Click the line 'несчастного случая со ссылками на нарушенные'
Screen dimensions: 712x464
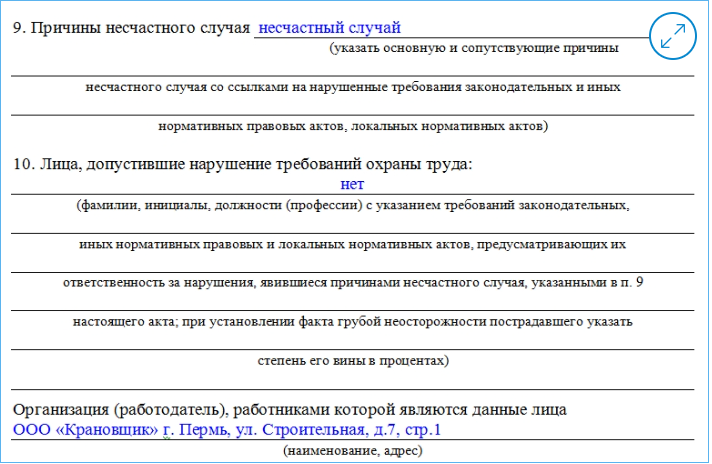tap(353, 87)
